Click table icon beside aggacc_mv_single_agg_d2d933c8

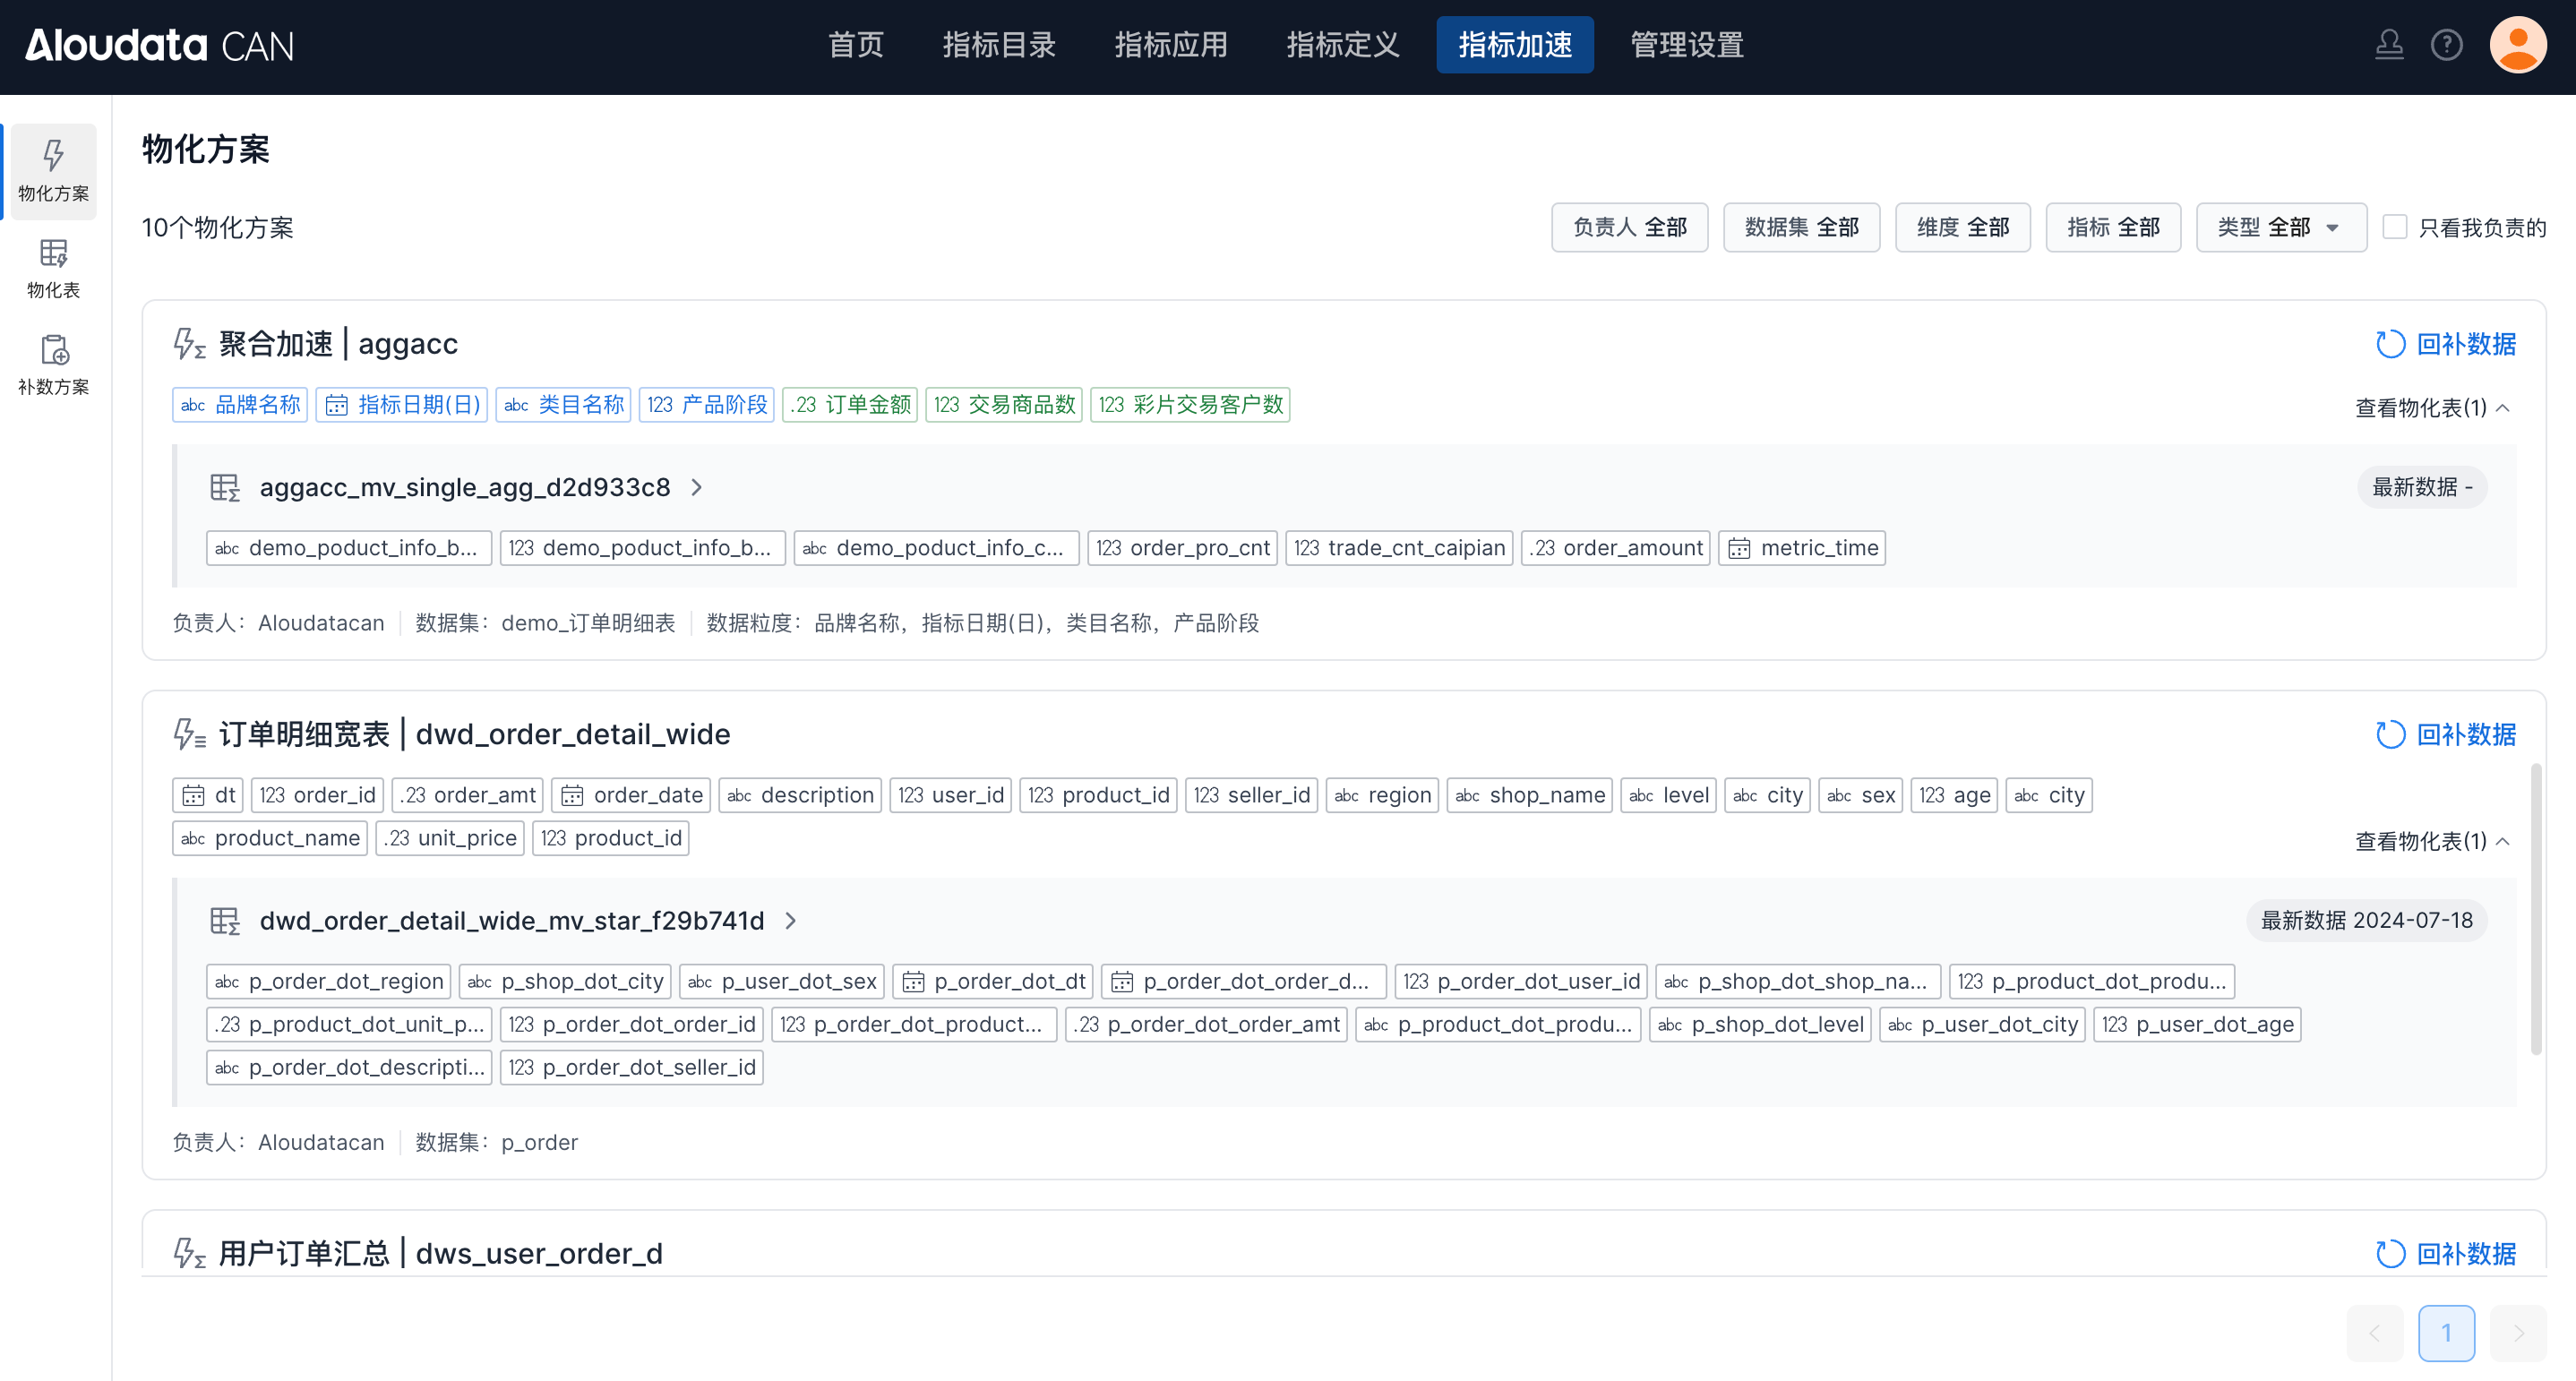point(225,488)
